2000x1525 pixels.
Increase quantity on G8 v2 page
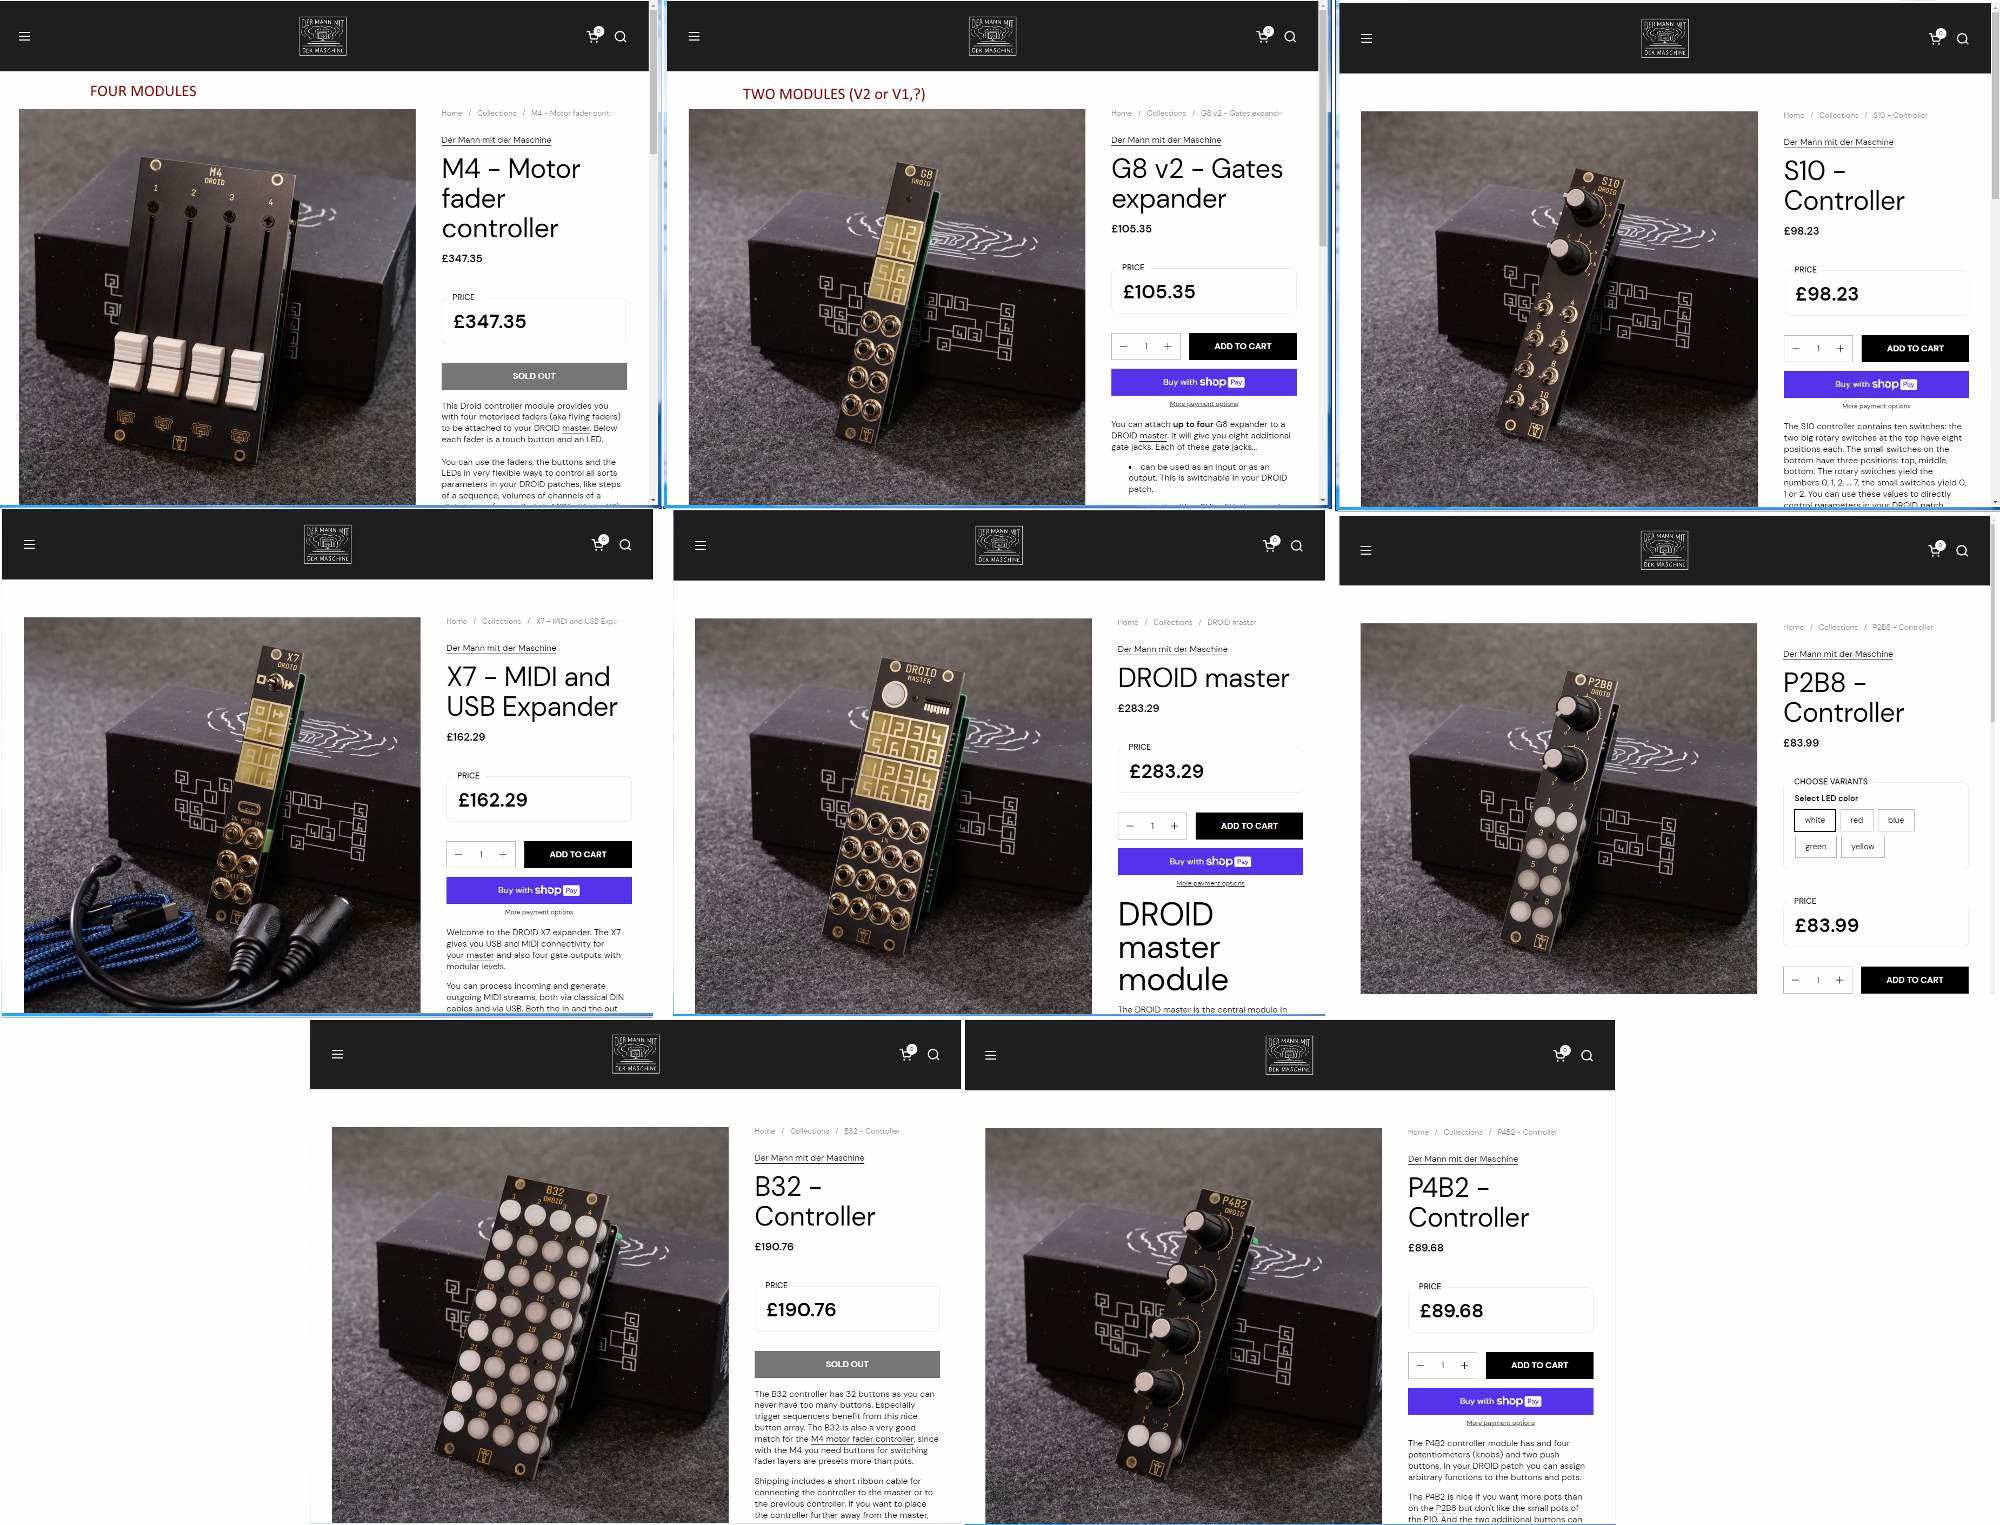coord(1167,346)
